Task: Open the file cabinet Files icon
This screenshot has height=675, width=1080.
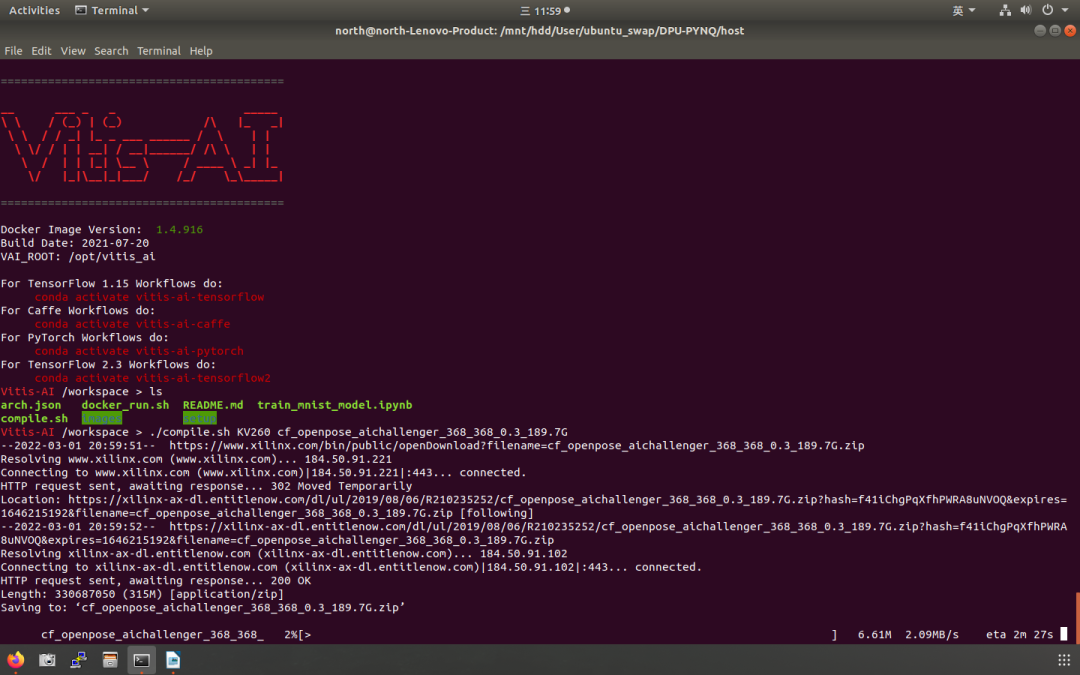Action: coord(110,660)
